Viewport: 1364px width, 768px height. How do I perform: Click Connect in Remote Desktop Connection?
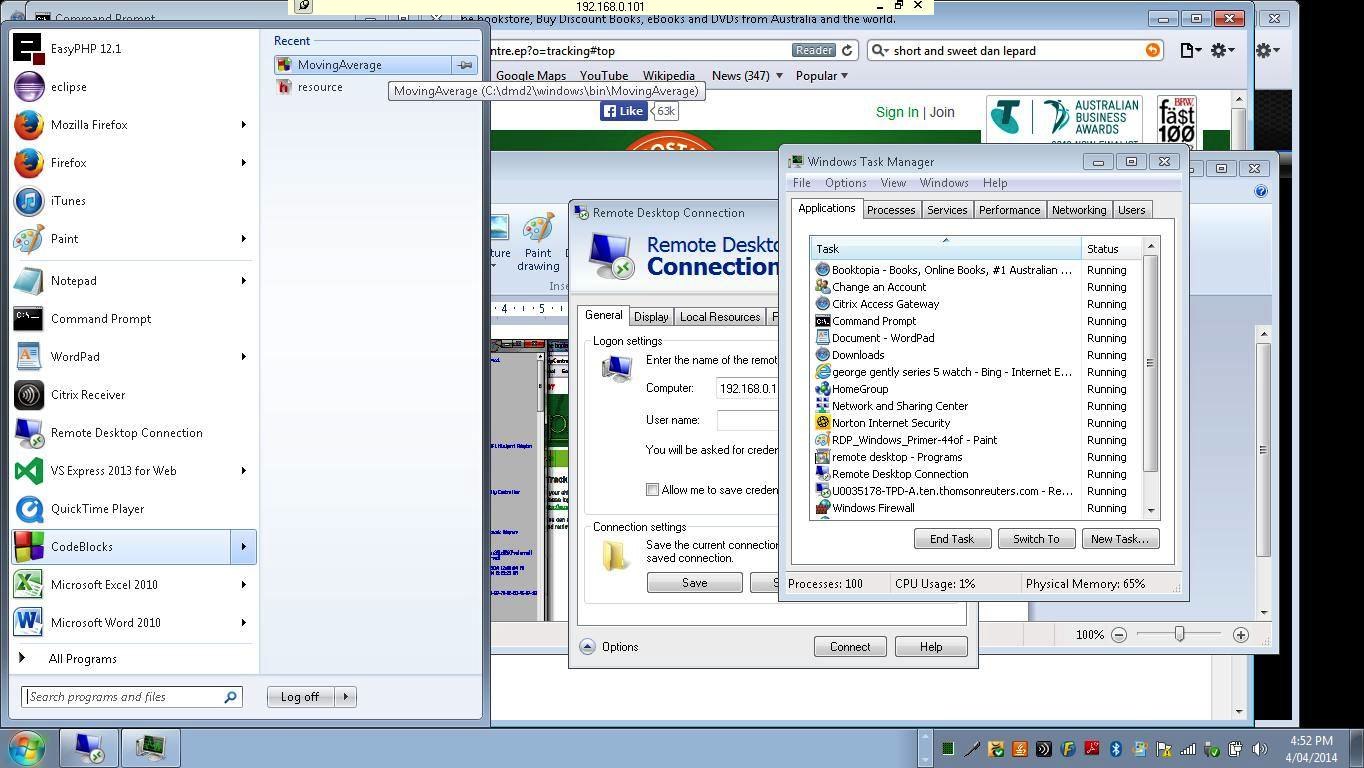(x=849, y=647)
